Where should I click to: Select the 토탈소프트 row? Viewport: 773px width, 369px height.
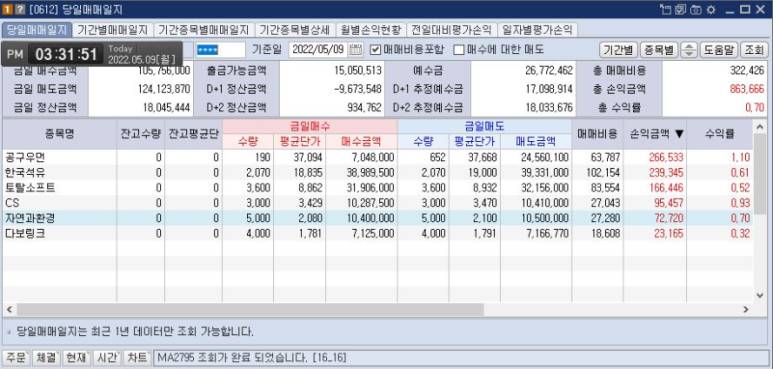coord(377,188)
